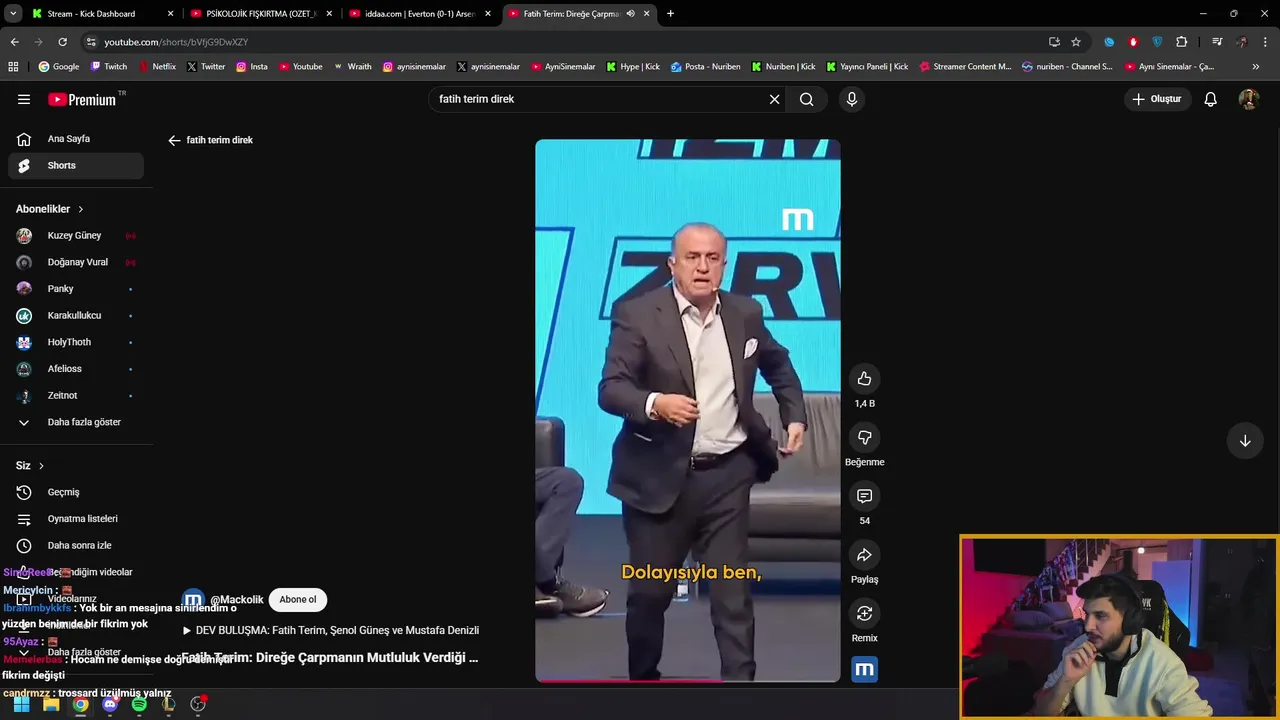1280x720 pixels.
Task: Click the Chrome address bar URL
Action: (176, 42)
